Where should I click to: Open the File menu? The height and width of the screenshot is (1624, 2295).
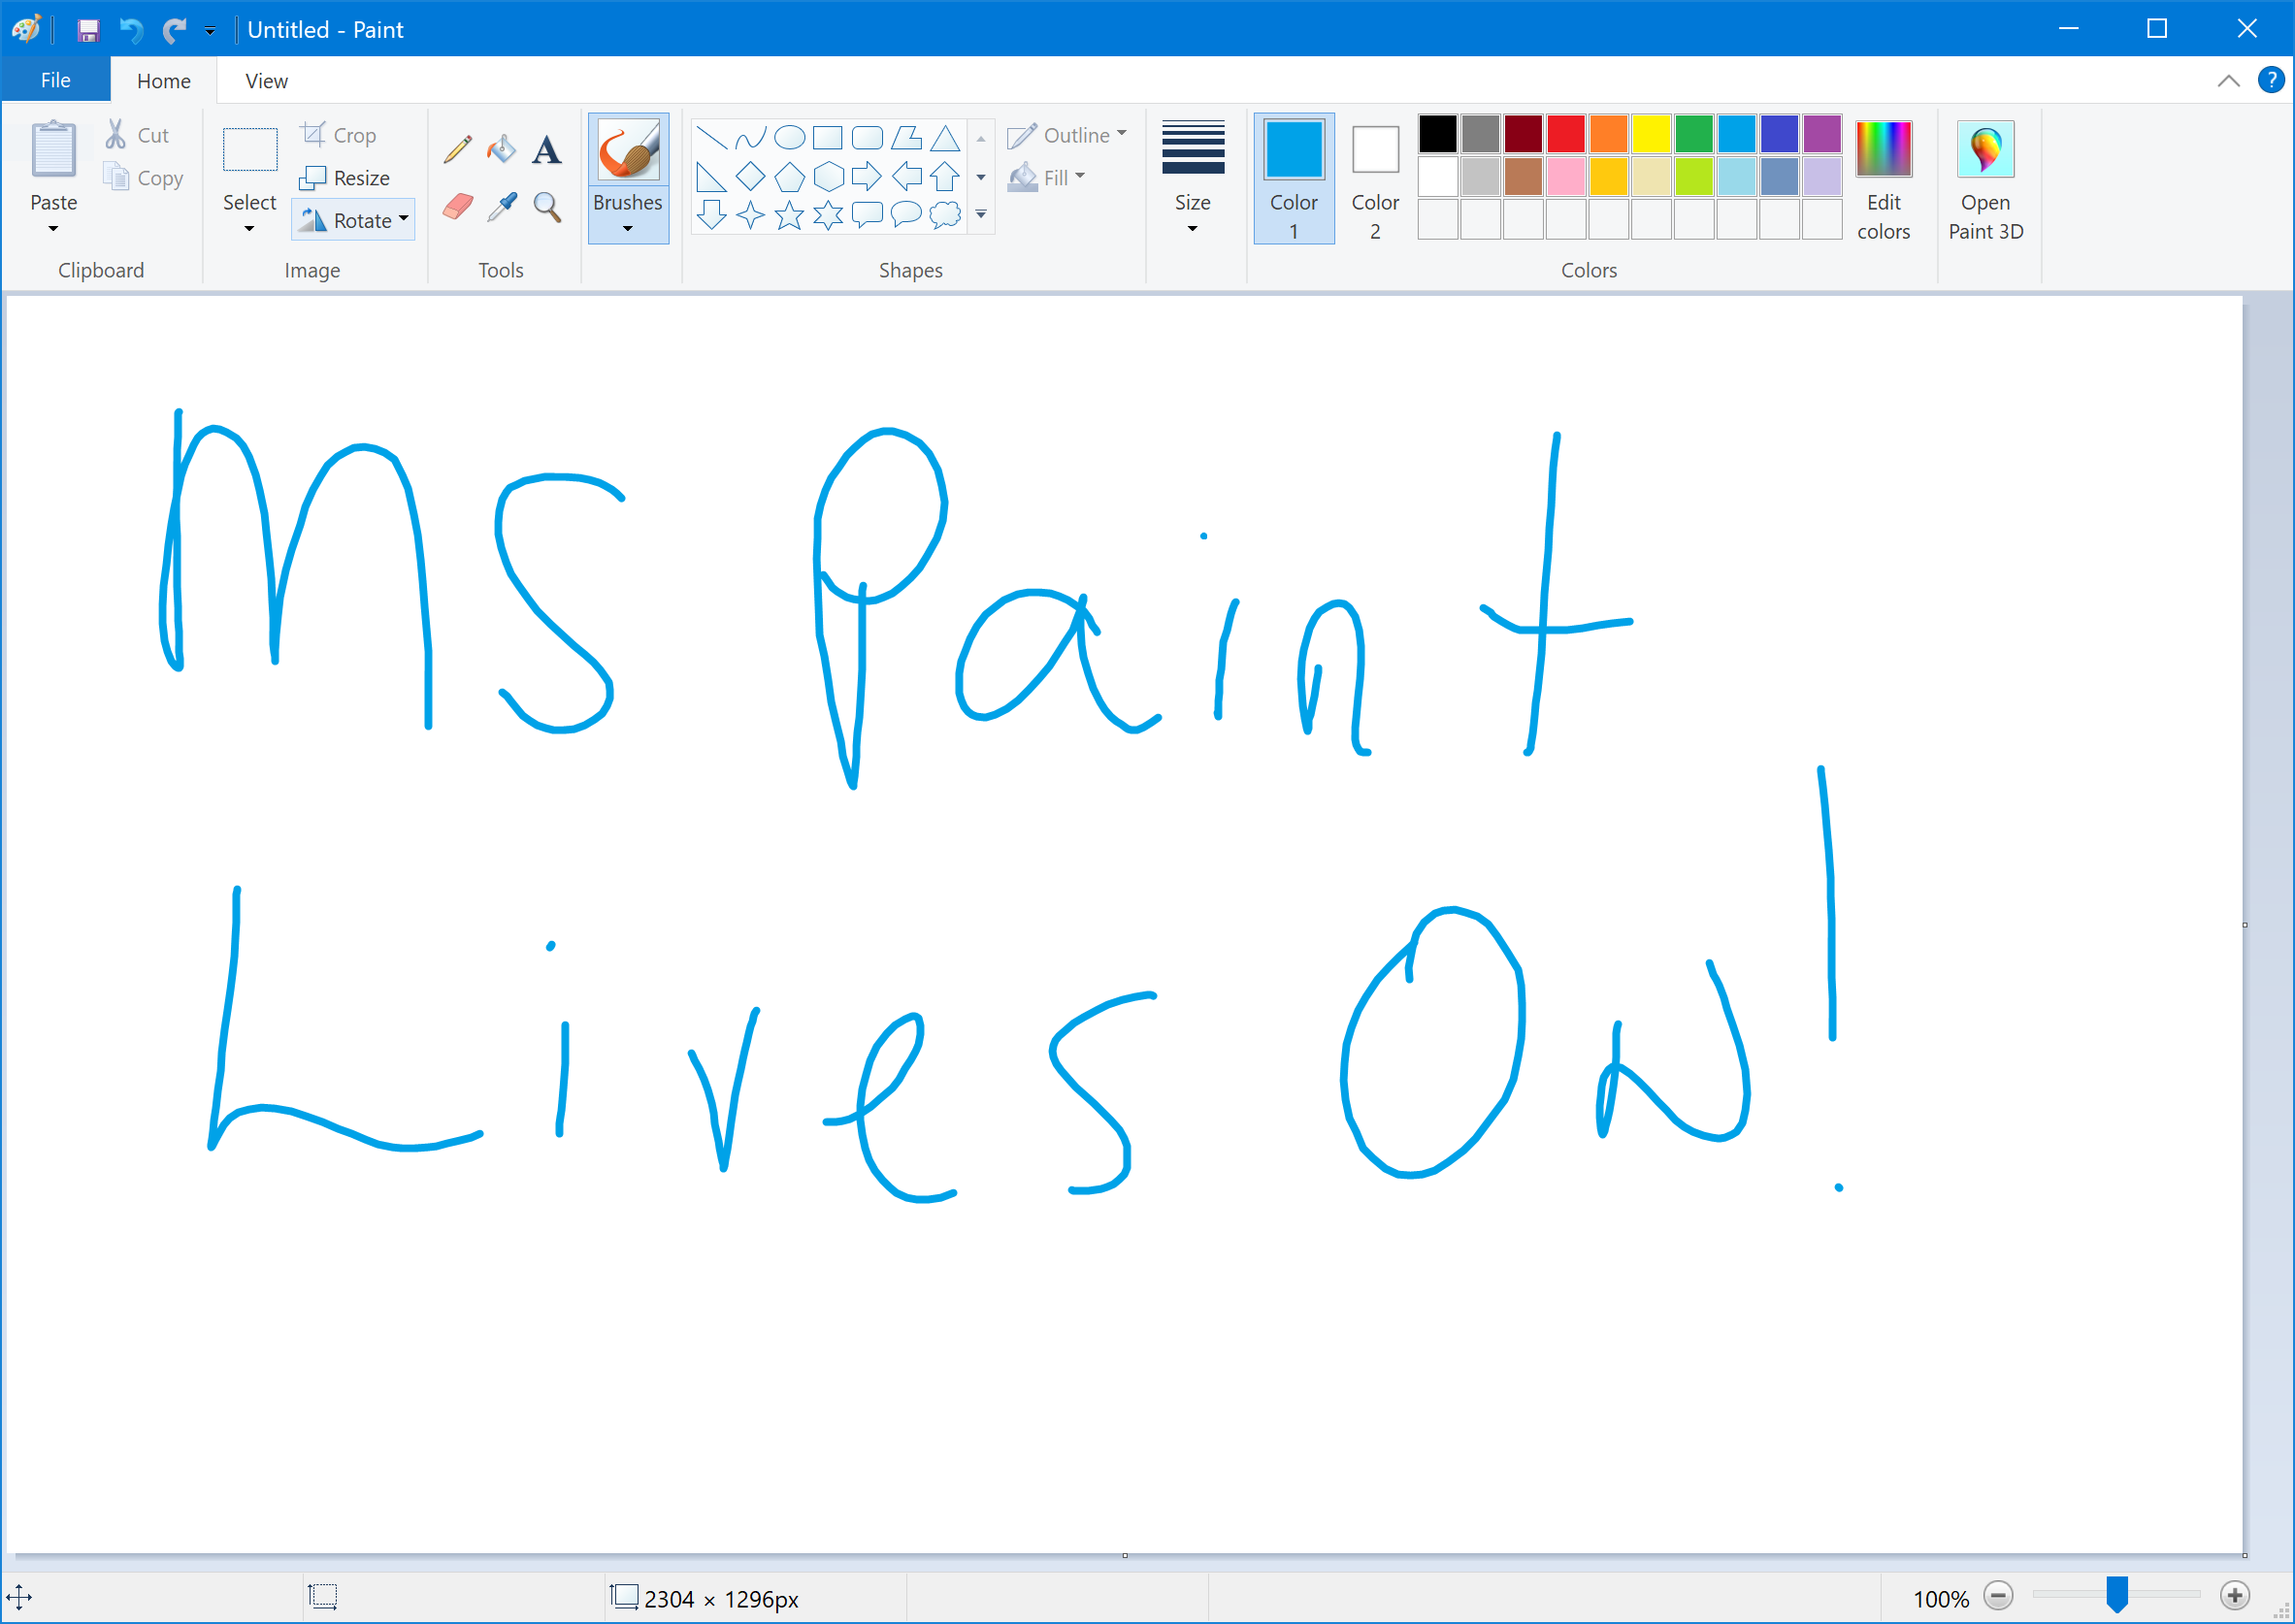tap(55, 80)
